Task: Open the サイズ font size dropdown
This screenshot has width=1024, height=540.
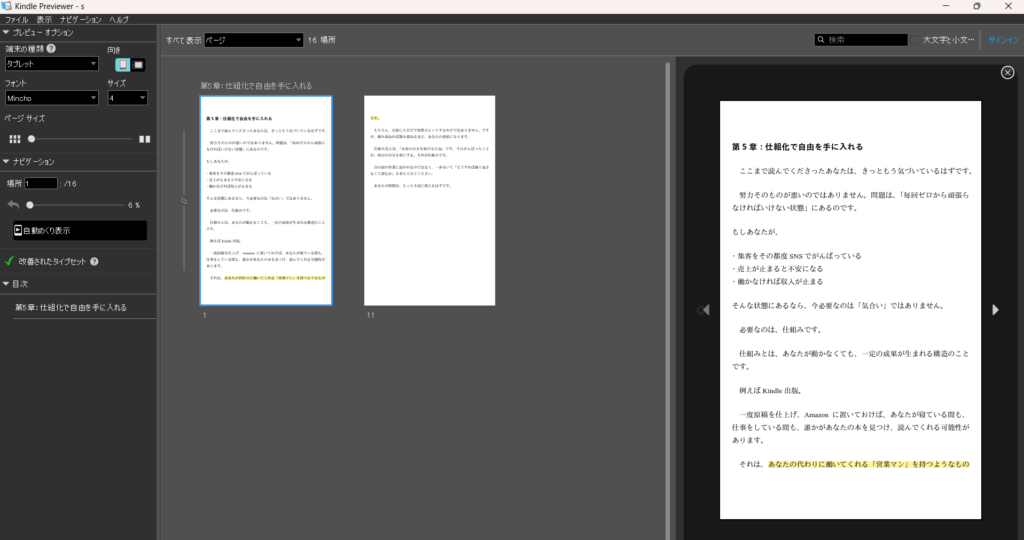Action: coord(127,98)
